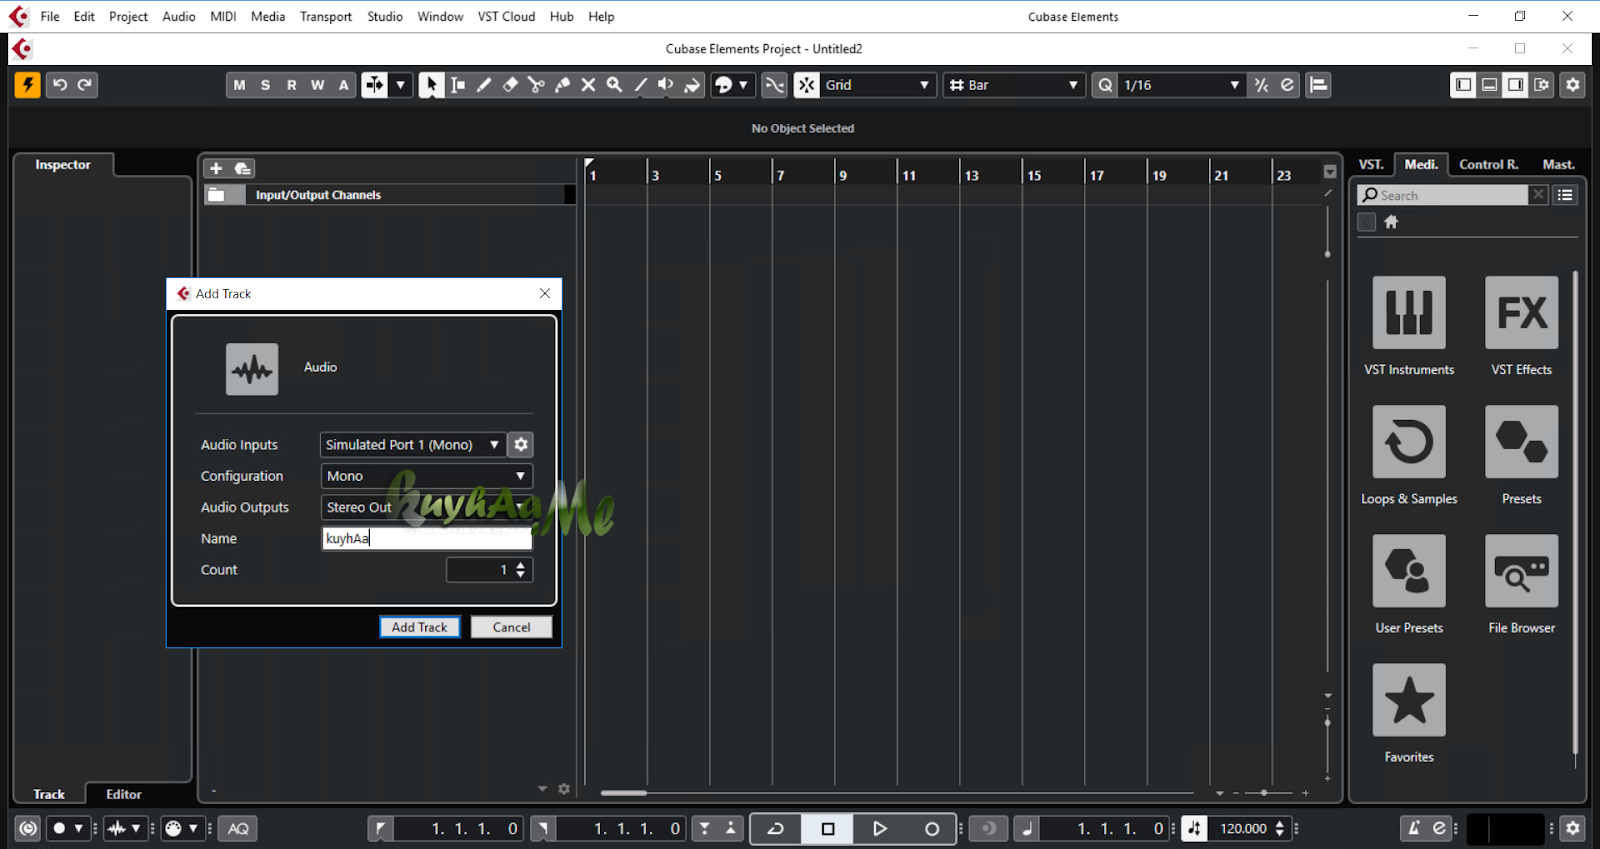
Task: Open the Grid snap type dropdown
Action: click(878, 85)
